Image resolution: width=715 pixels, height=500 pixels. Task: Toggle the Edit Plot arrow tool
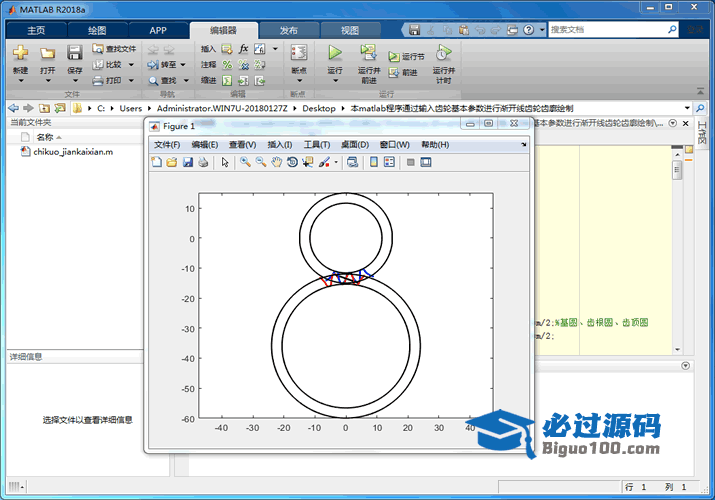click(225, 162)
